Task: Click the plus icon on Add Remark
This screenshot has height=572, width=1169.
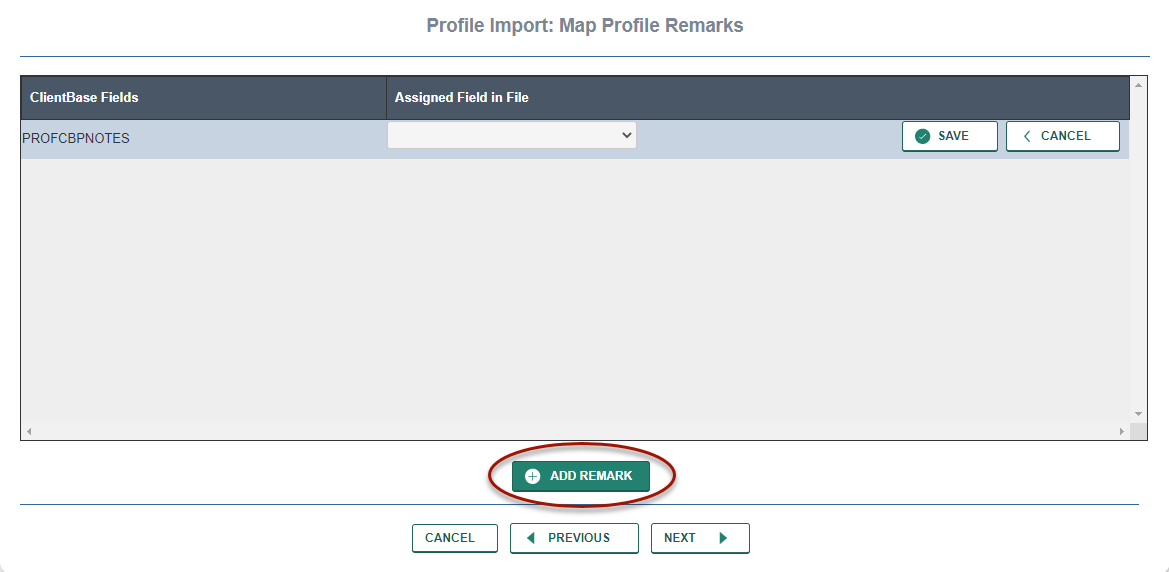Action: pyautogui.click(x=532, y=476)
